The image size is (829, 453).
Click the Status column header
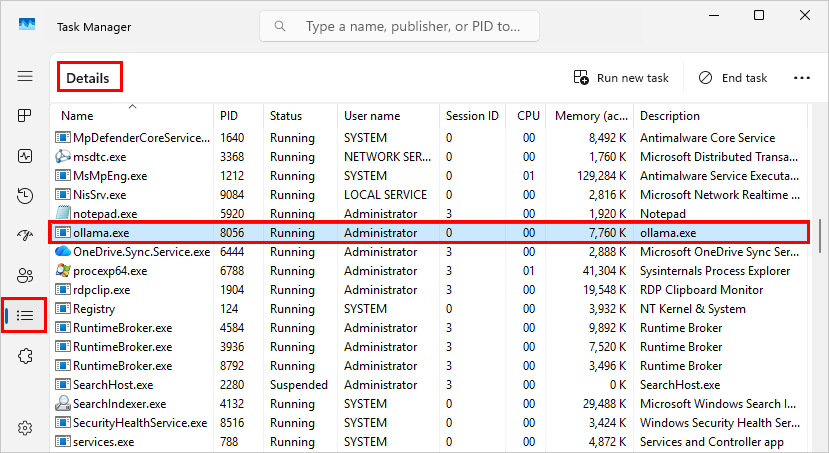tap(286, 116)
